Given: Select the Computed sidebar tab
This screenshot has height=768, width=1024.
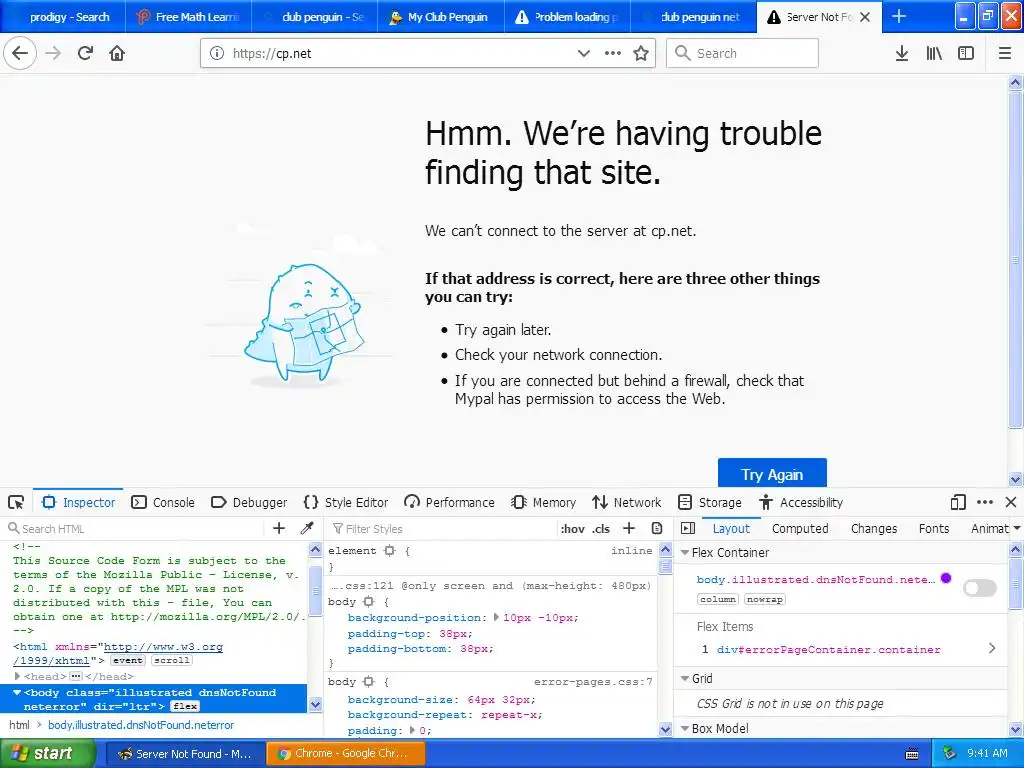Looking at the screenshot, I should (x=800, y=528).
